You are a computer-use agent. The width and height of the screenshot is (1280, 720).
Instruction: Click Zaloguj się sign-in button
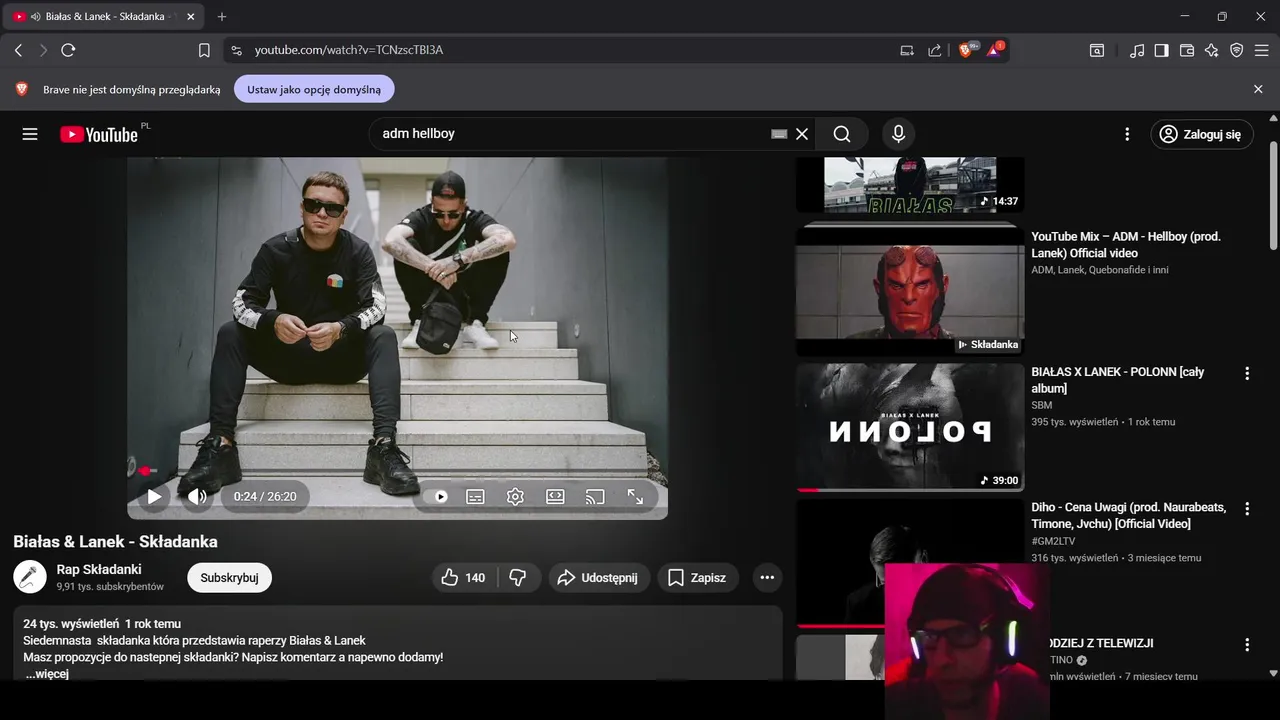tap(1201, 134)
